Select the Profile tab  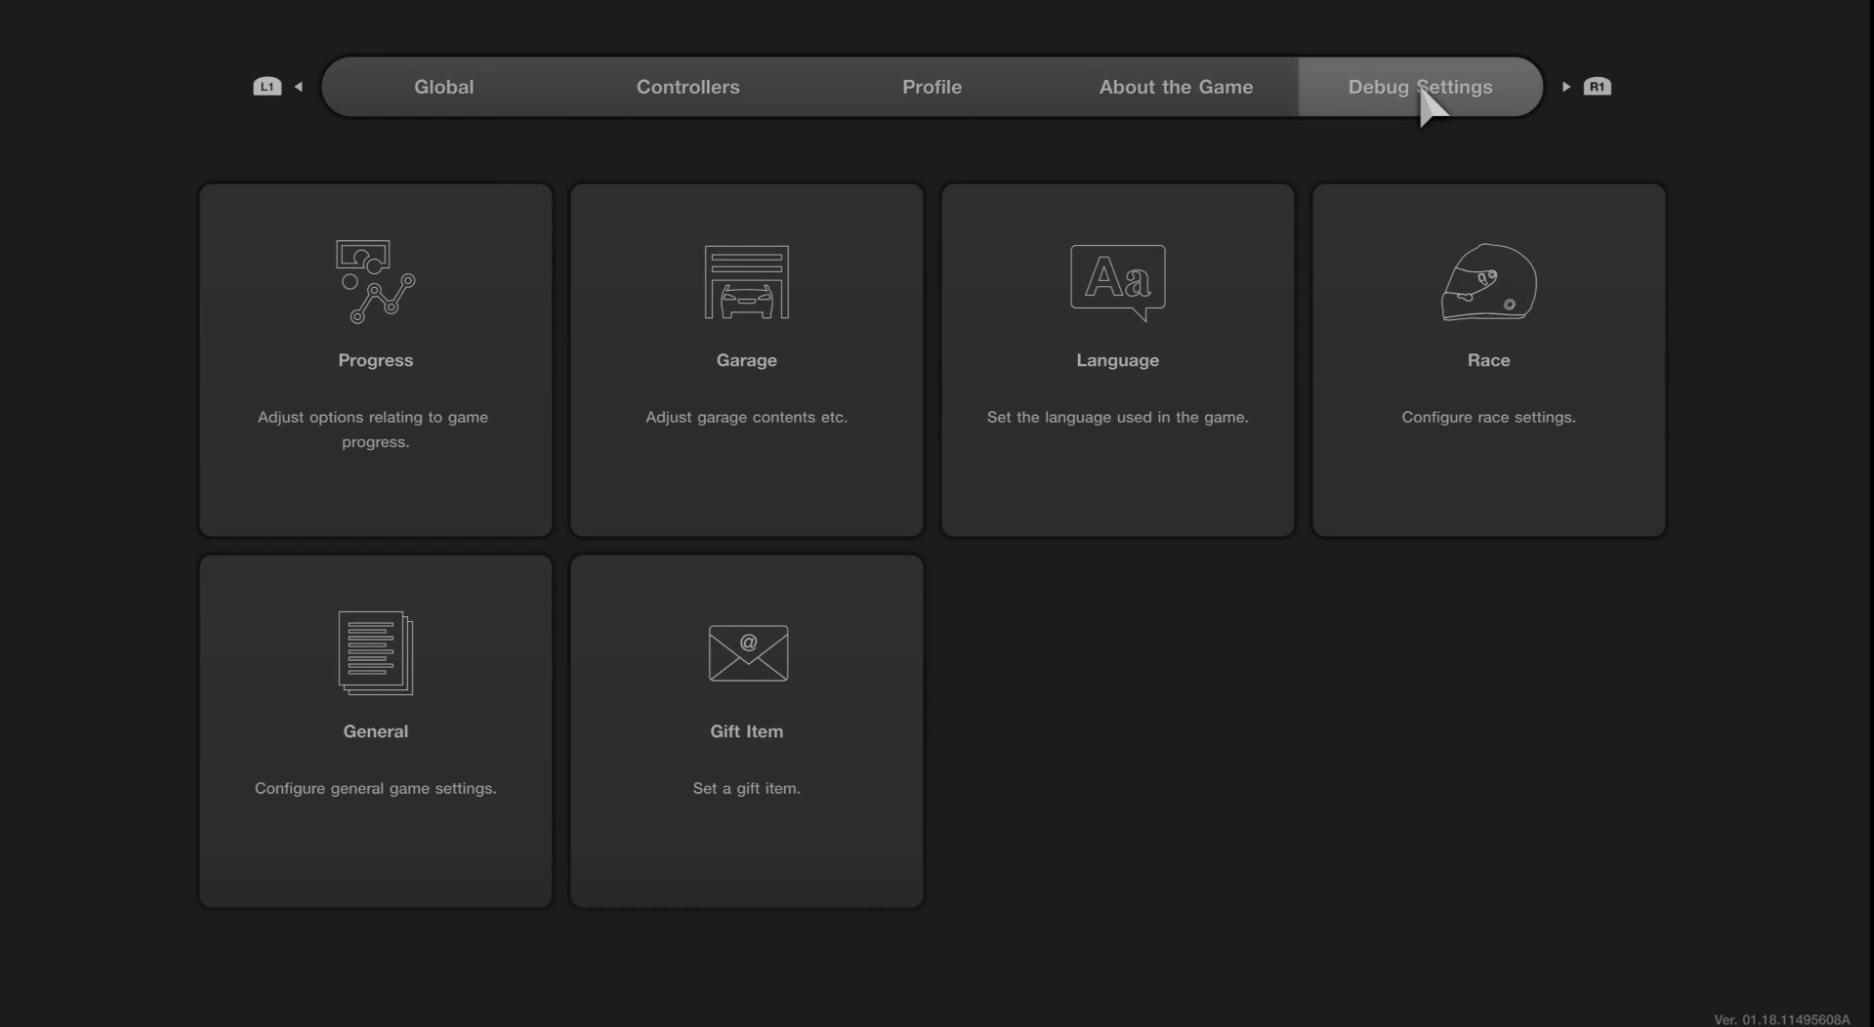(x=932, y=87)
